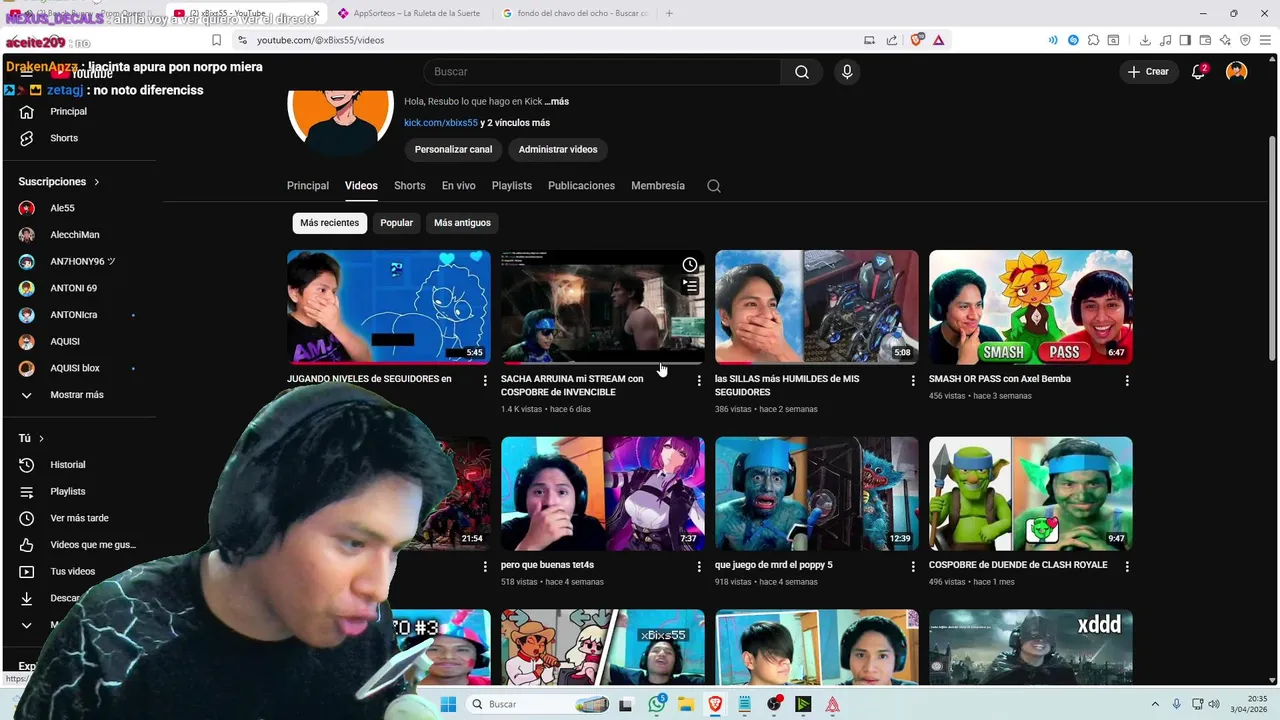1280x720 pixels.
Task: Open the account avatar menu
Action: [x=1237, y=72]
